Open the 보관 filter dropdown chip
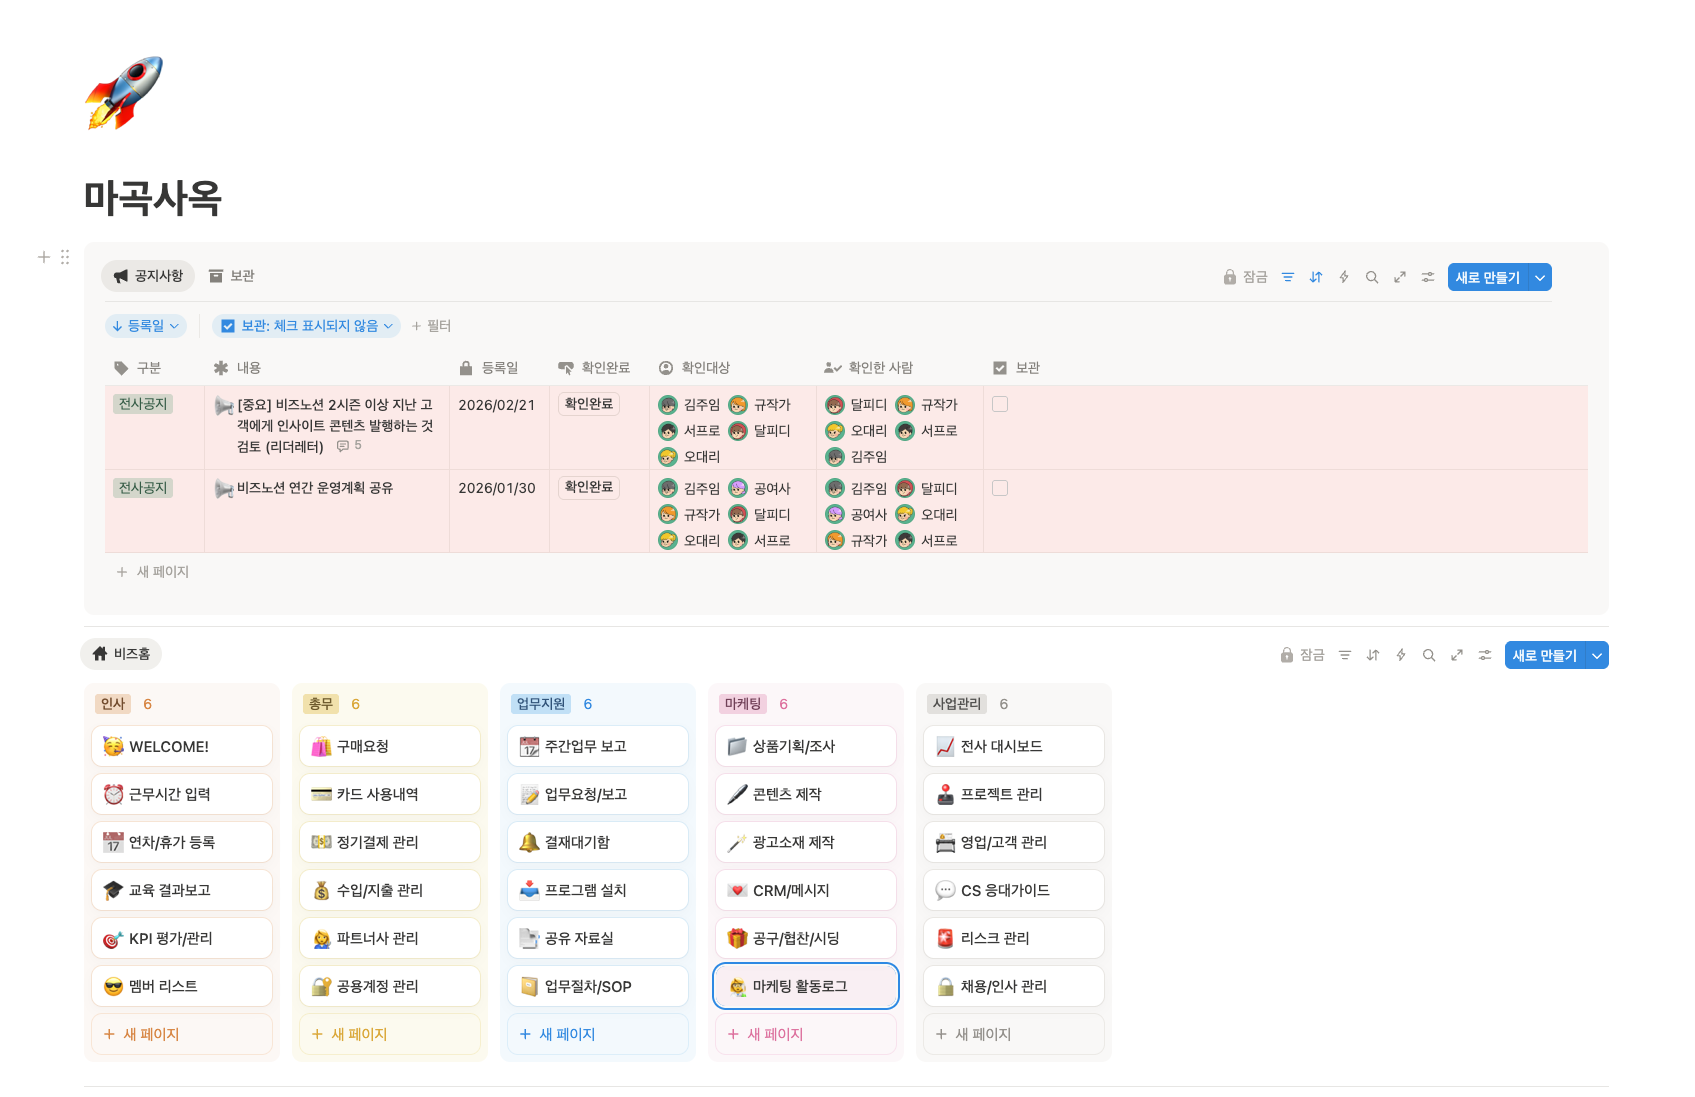This screenshot has width=1695, height=1097. 307,326
